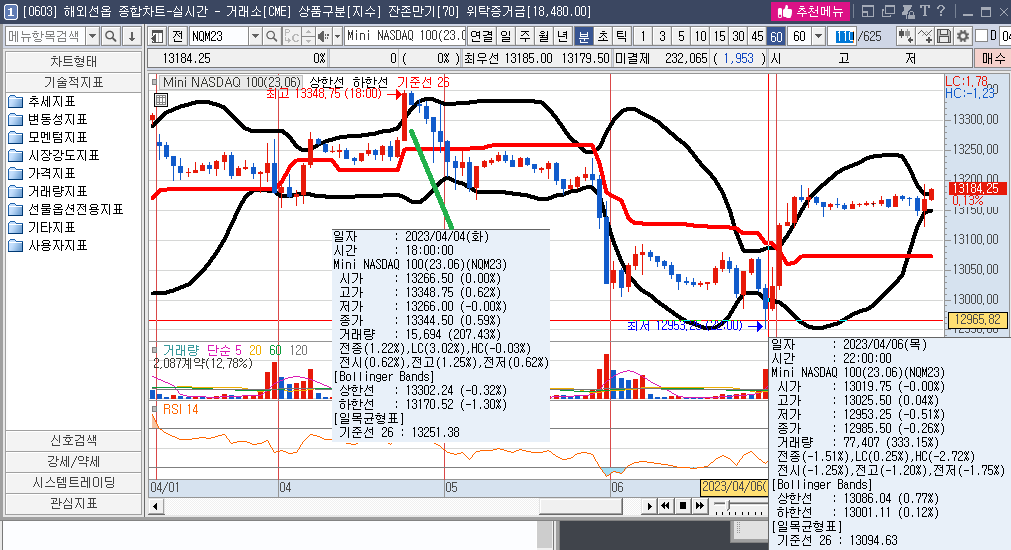Screen dimensions: 1011x550
Task: Select the 연결 continuous contract button
Action: 481,36
